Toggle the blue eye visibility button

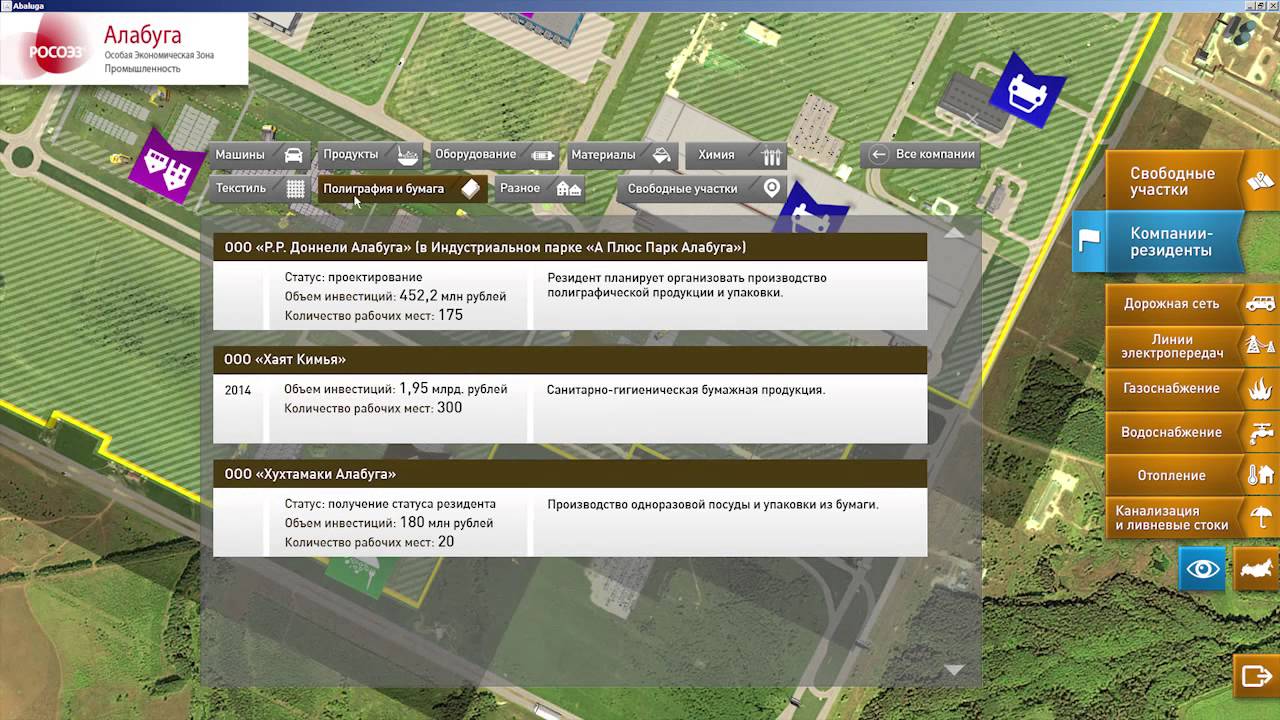(x=1203, y=569)
